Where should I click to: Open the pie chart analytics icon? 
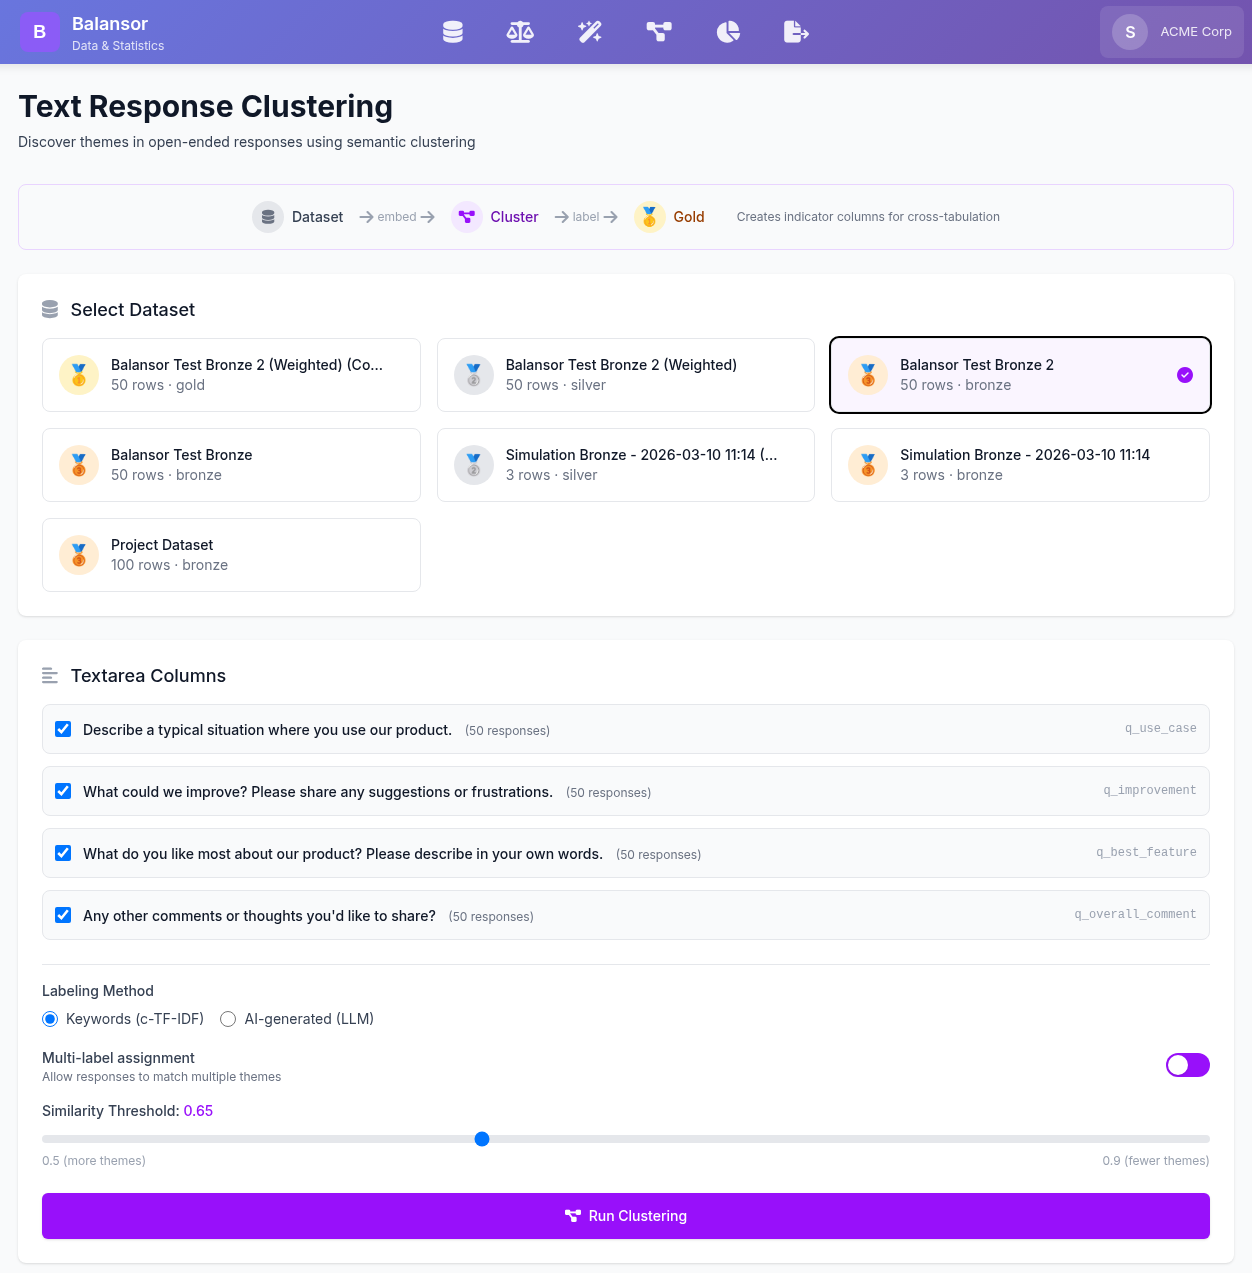(728, 32)
